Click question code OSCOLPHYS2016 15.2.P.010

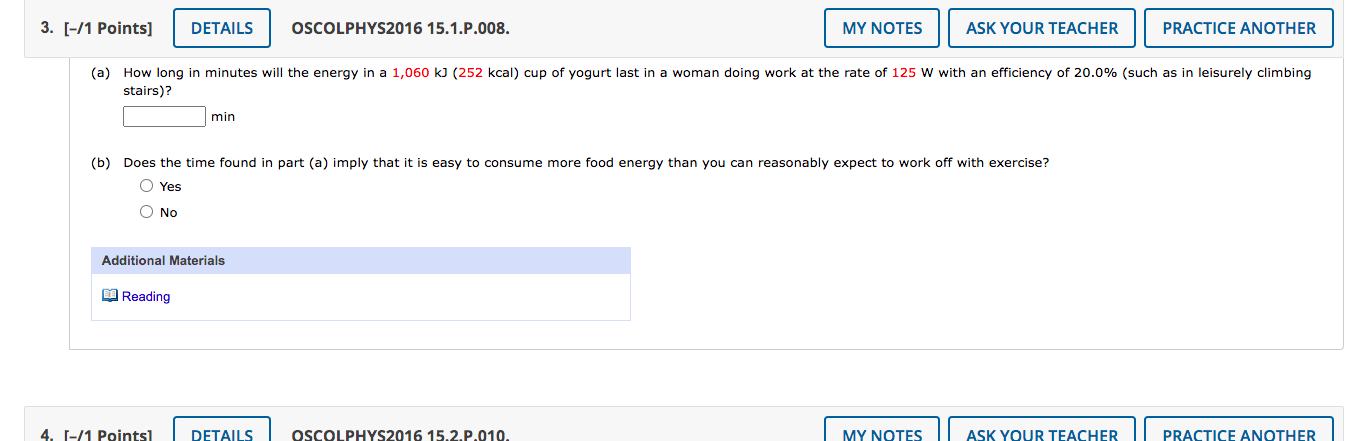tap(400, 434)
